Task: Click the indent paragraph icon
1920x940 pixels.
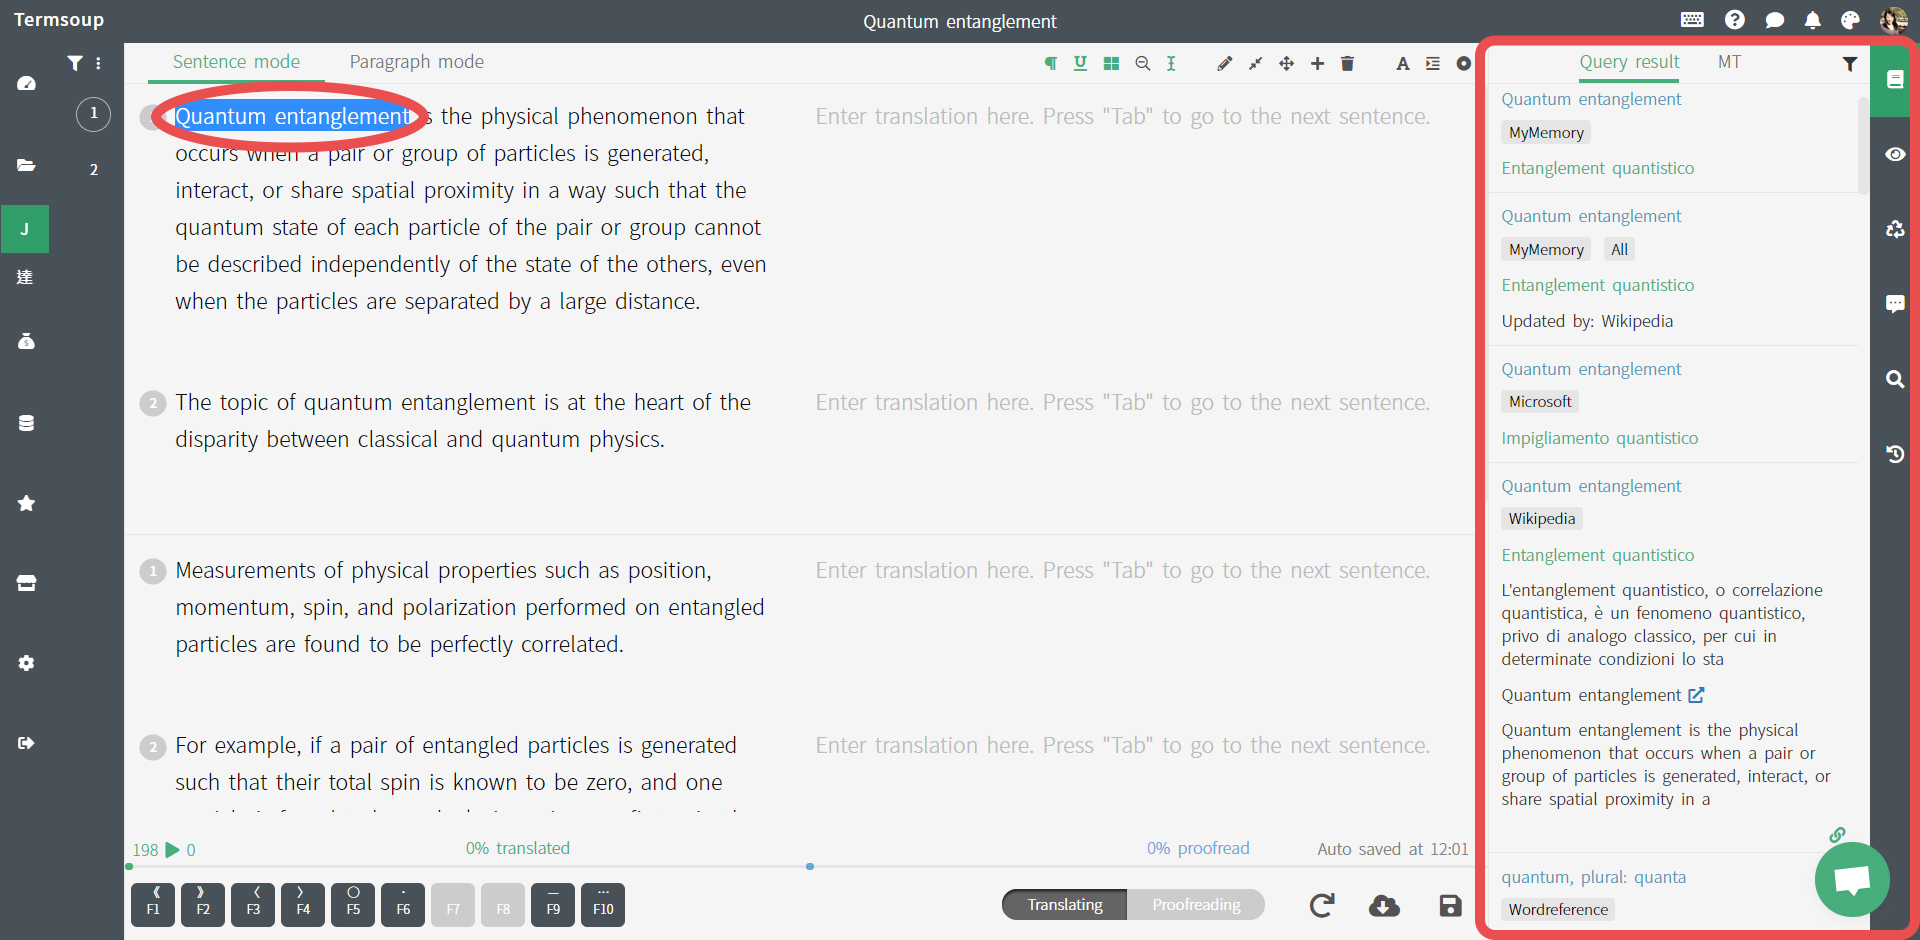Action: point(1433,63)
